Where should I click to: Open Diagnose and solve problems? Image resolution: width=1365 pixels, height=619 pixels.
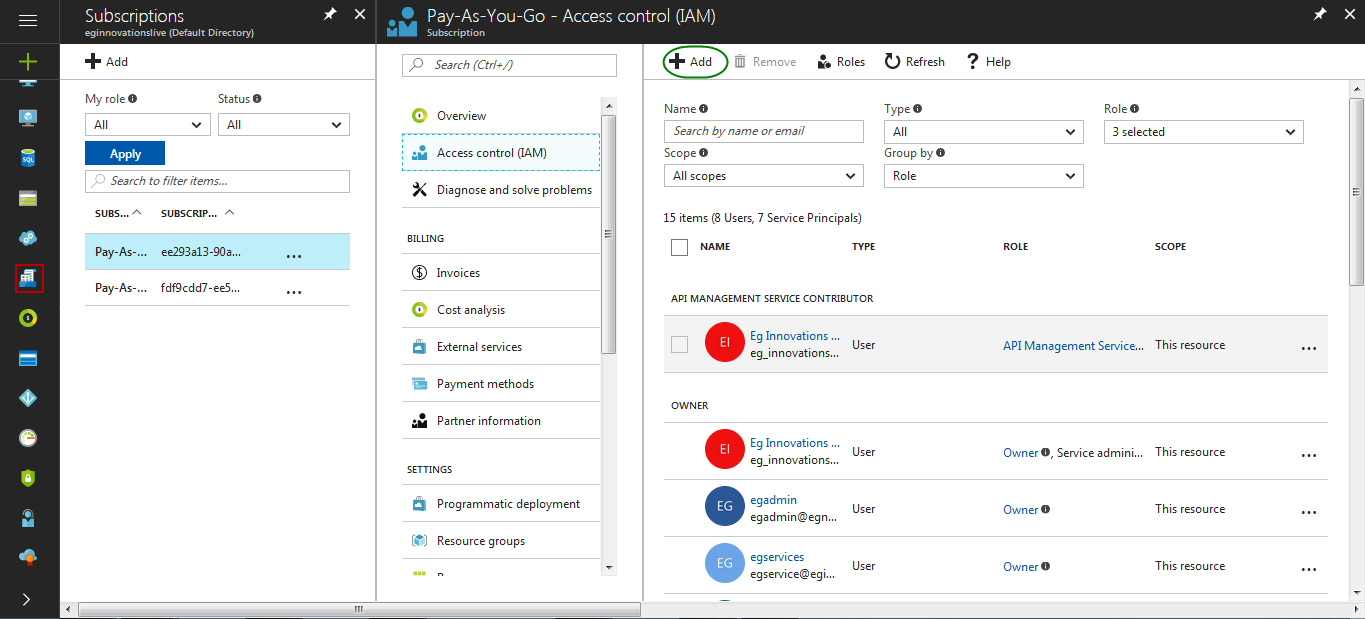tap(501, 190)
